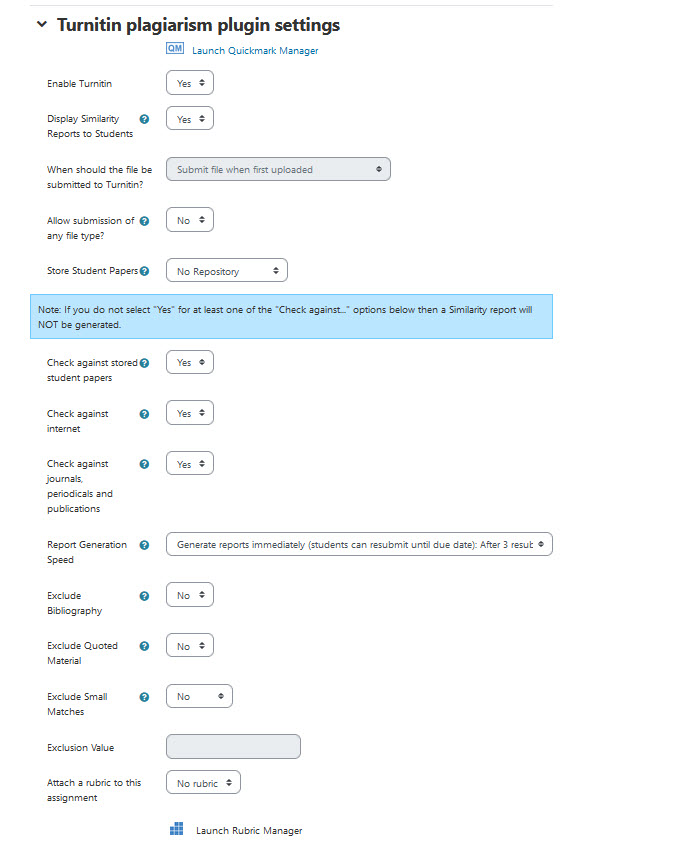Open help for Allow submission of any file type
The image size is (680, 847).
[144, 220]
